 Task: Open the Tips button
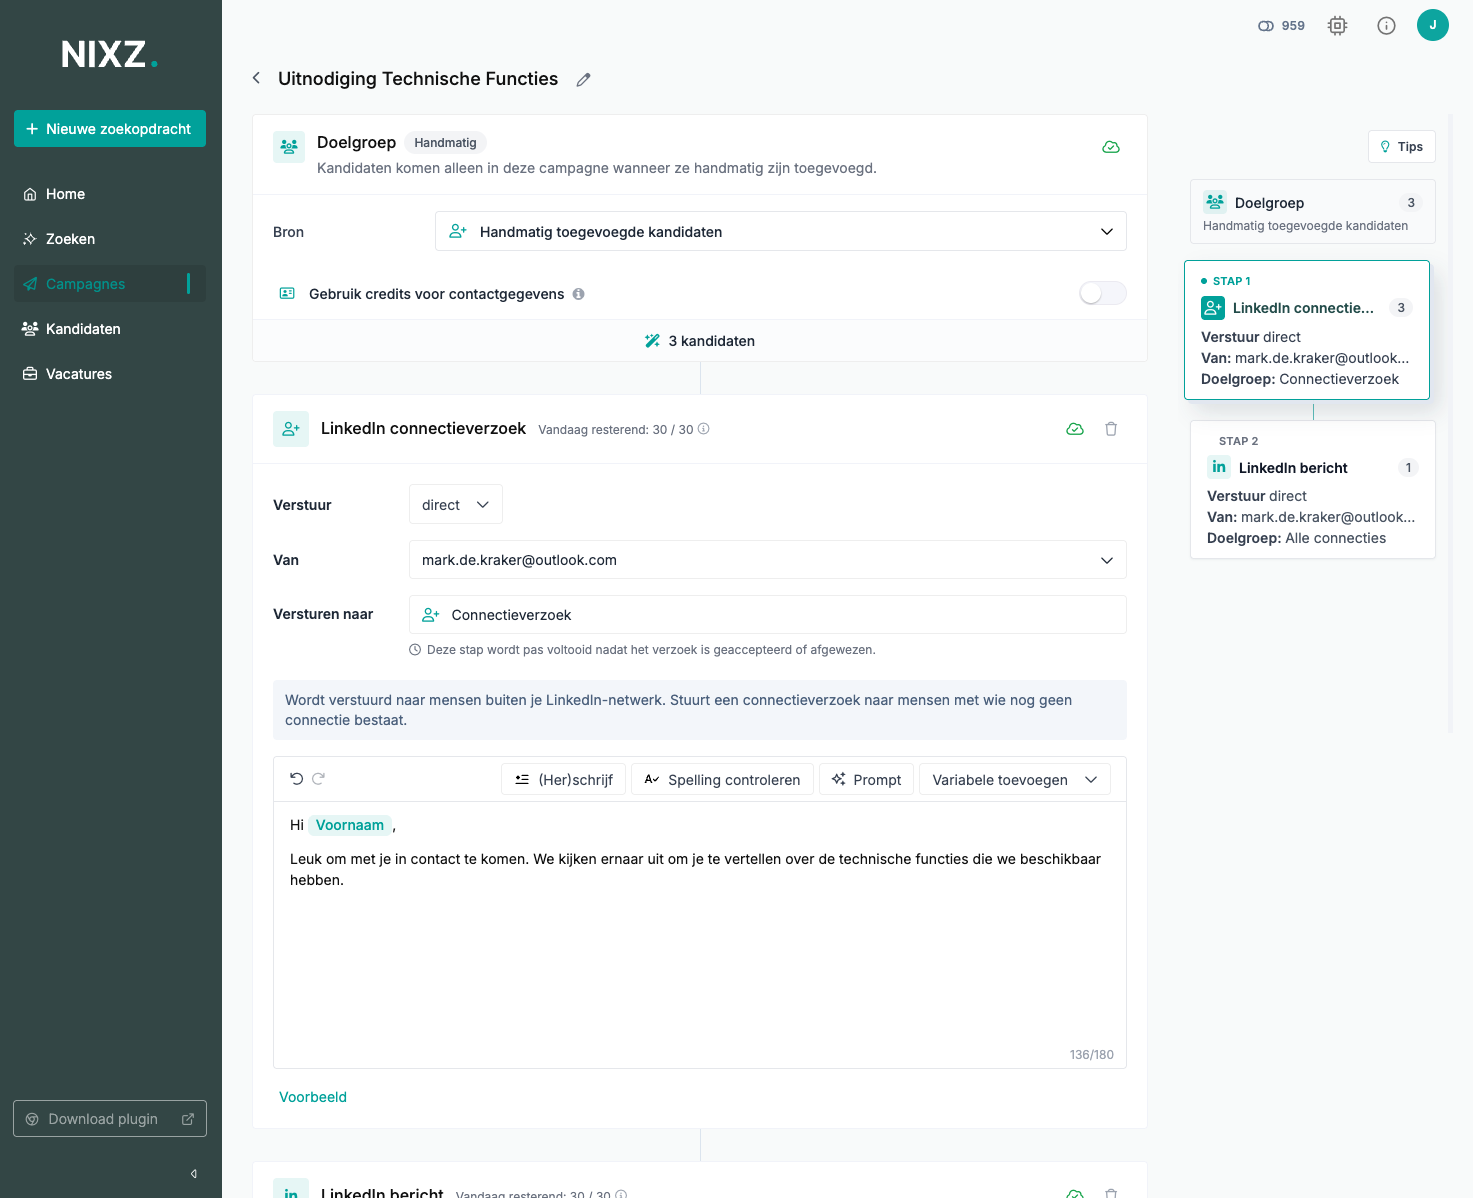click(x=1402, y=146)
